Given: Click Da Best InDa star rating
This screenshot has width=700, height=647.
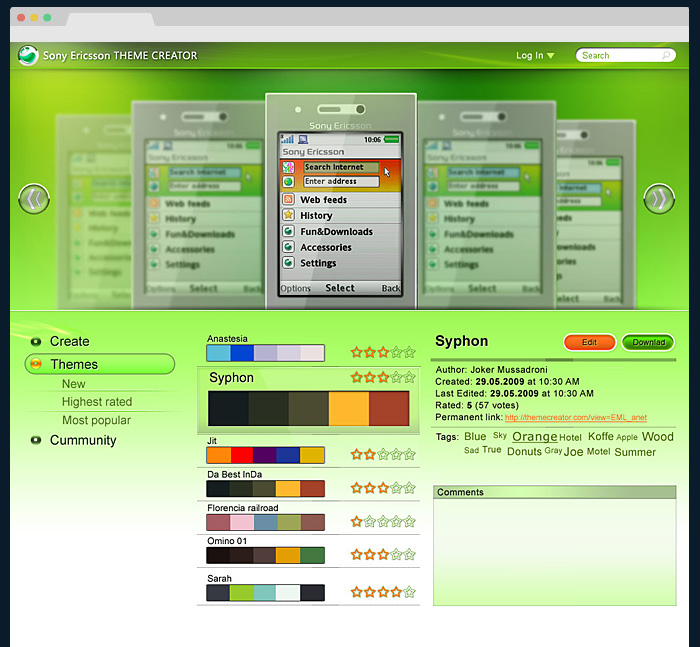Looking at the screenshot, I should coord(383,488).
